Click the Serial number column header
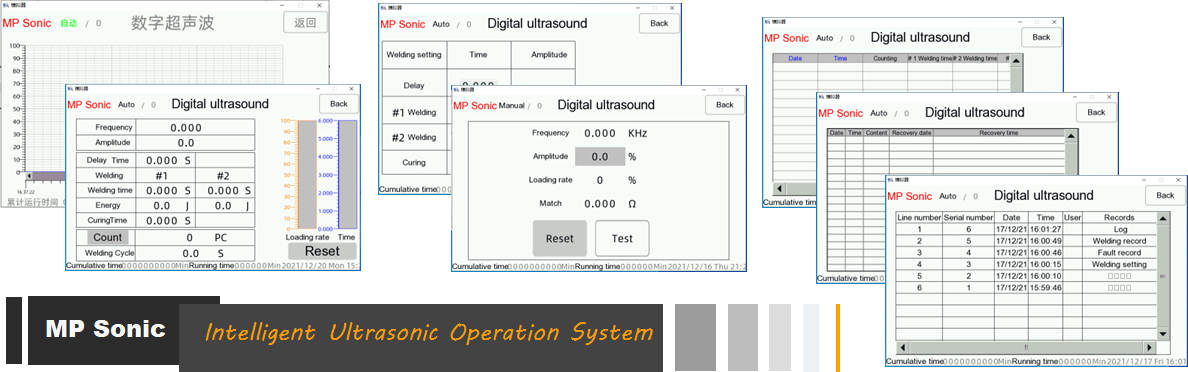The image size is (1188, 372). 968,217
